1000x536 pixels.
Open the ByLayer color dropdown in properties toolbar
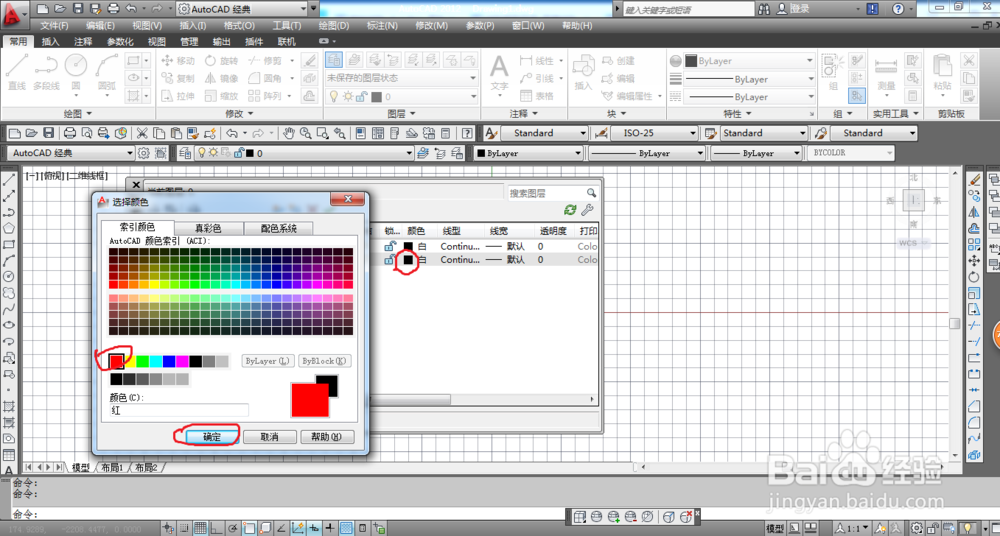click(528, 153)
